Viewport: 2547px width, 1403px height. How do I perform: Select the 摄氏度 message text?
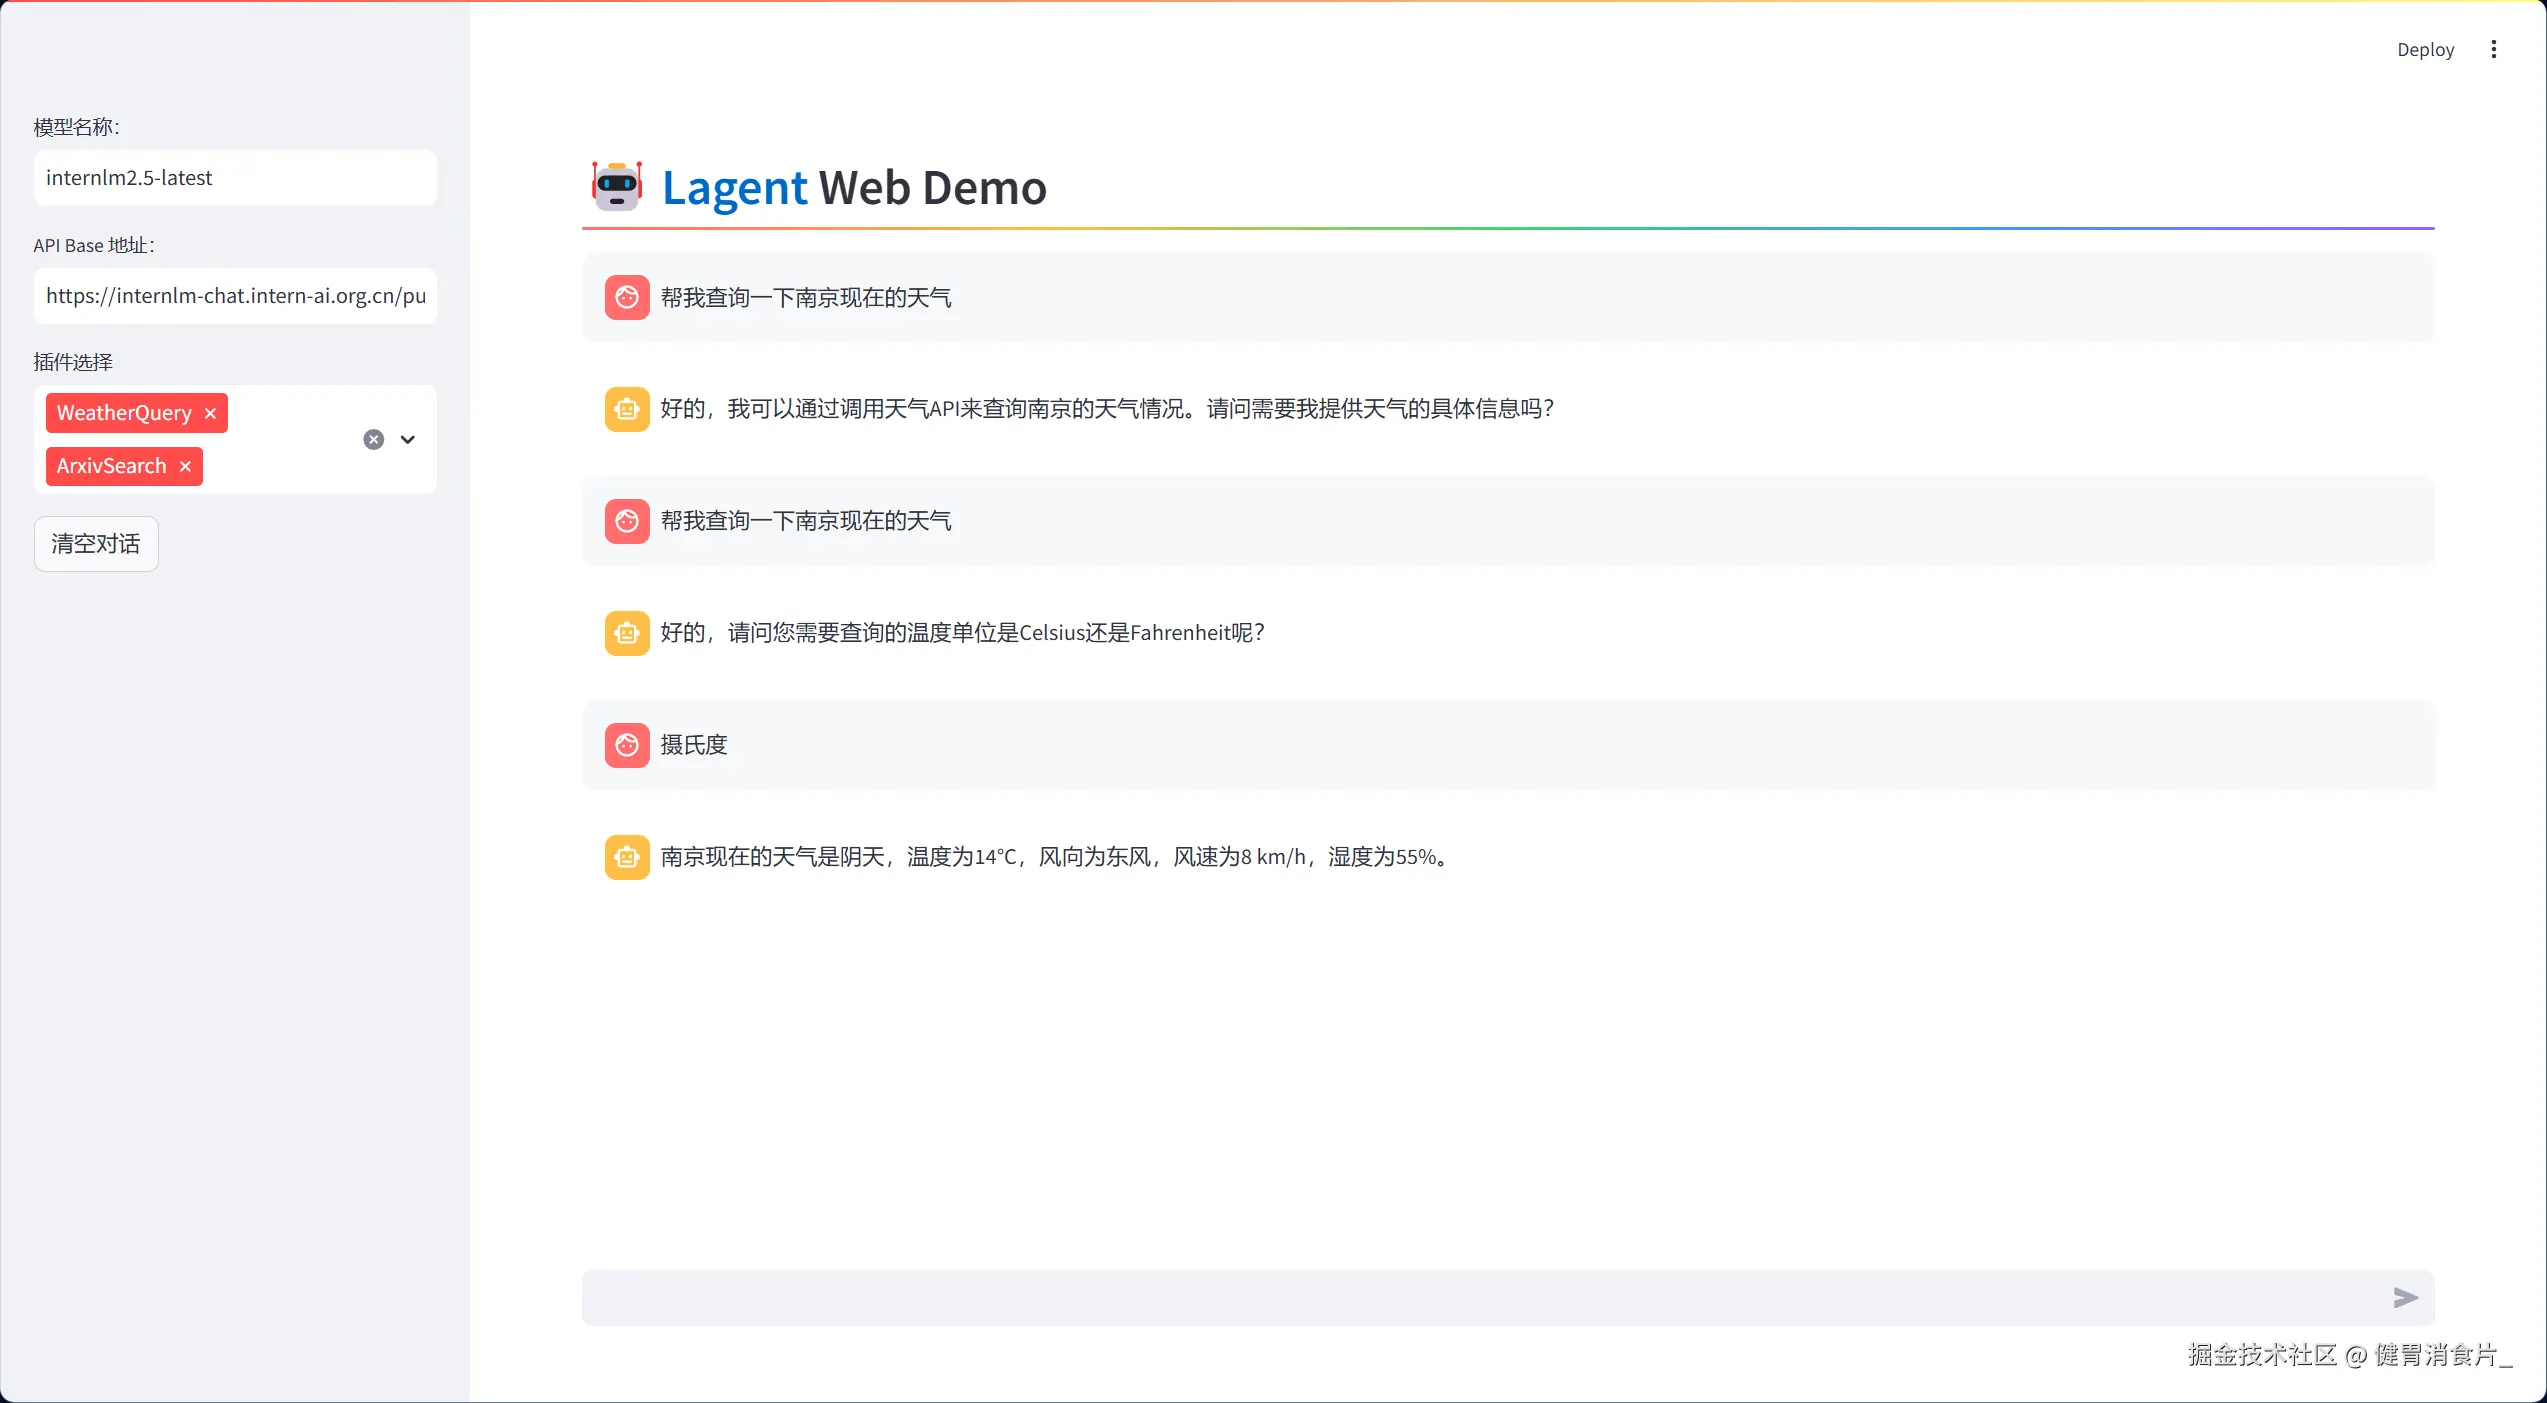click(x=694, y=745)
